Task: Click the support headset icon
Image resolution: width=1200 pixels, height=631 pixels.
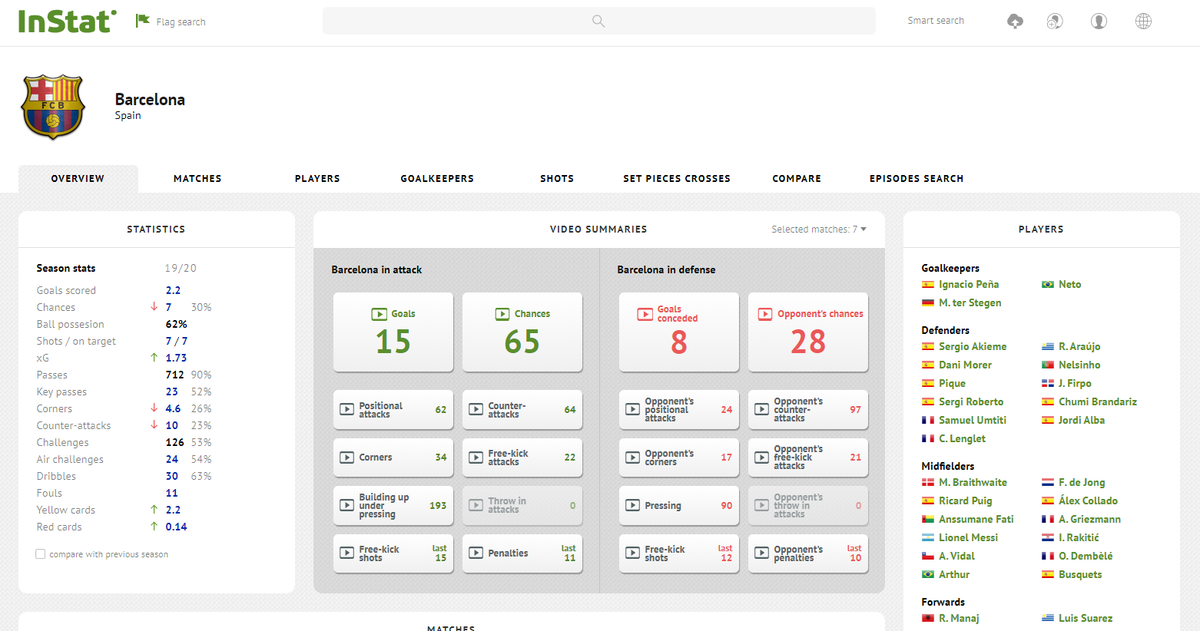Action: tap(1054, 21)
